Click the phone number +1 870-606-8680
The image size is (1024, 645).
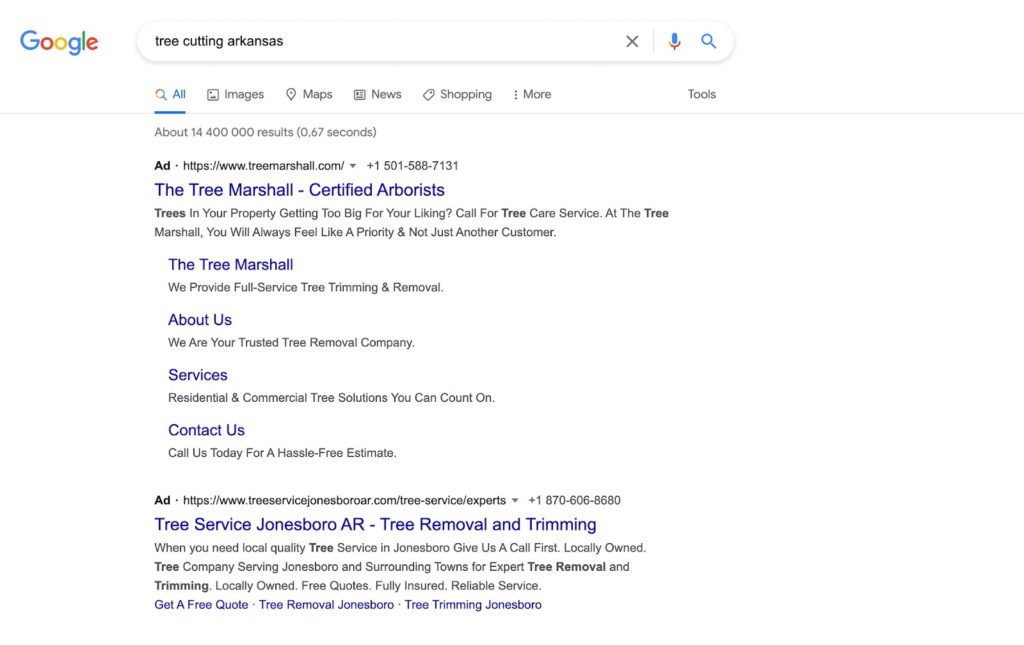(x=574, y=501)
